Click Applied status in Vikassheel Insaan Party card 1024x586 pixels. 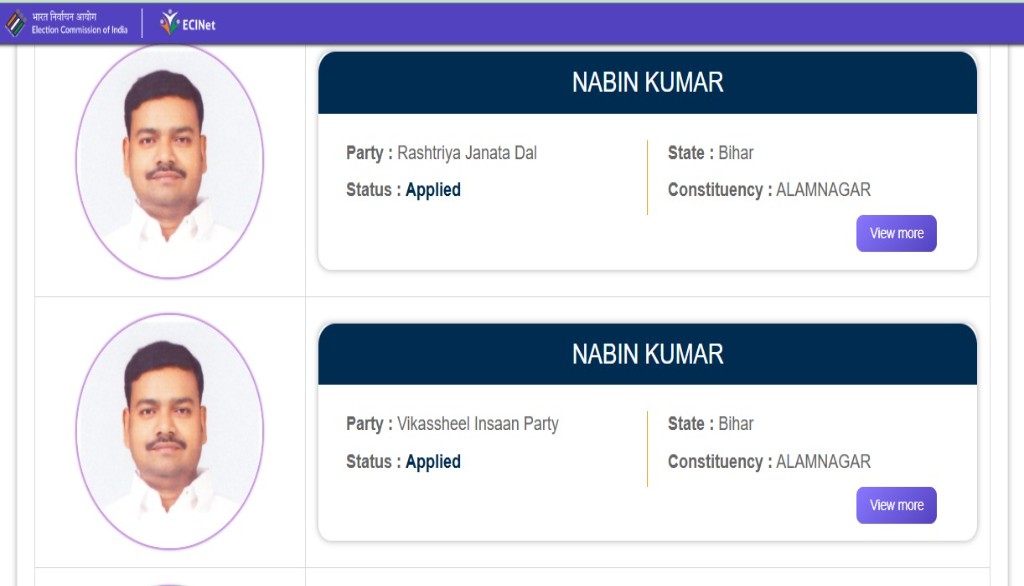(433, 462)
